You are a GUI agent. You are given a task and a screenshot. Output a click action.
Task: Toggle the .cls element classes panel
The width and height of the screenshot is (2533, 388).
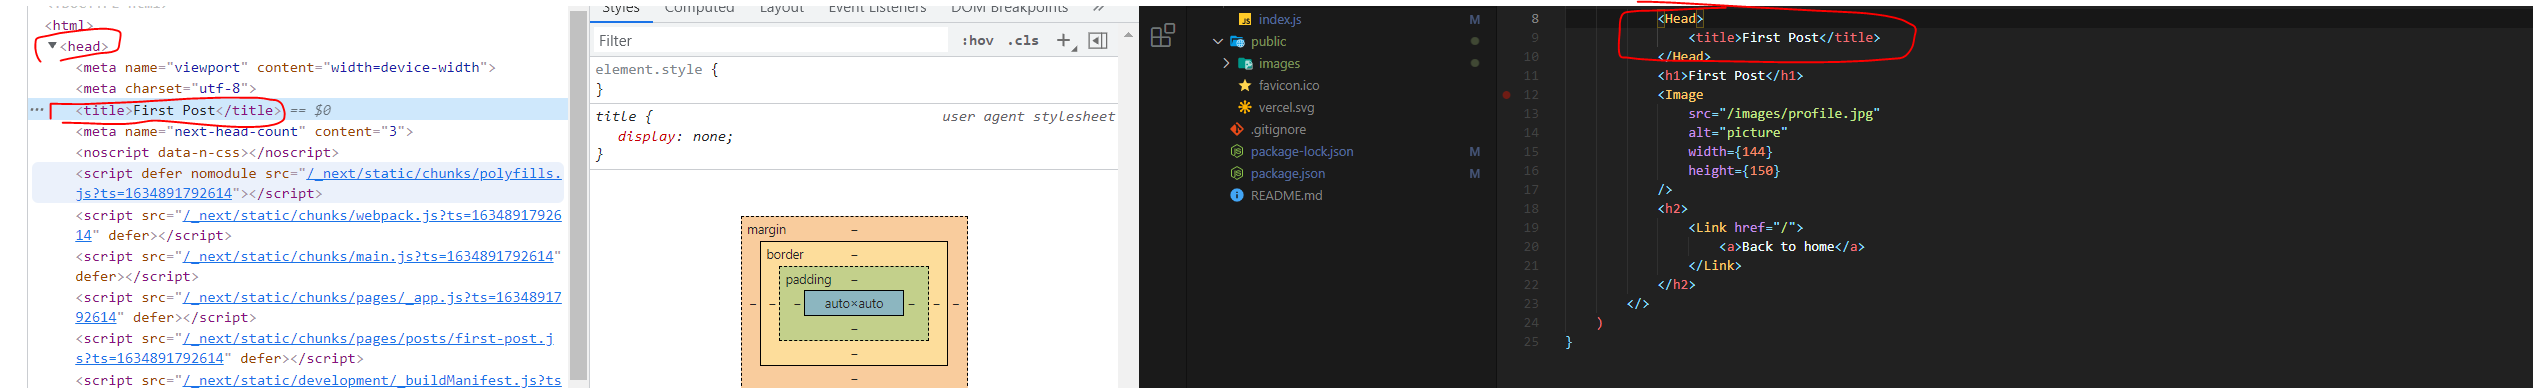1023,40
